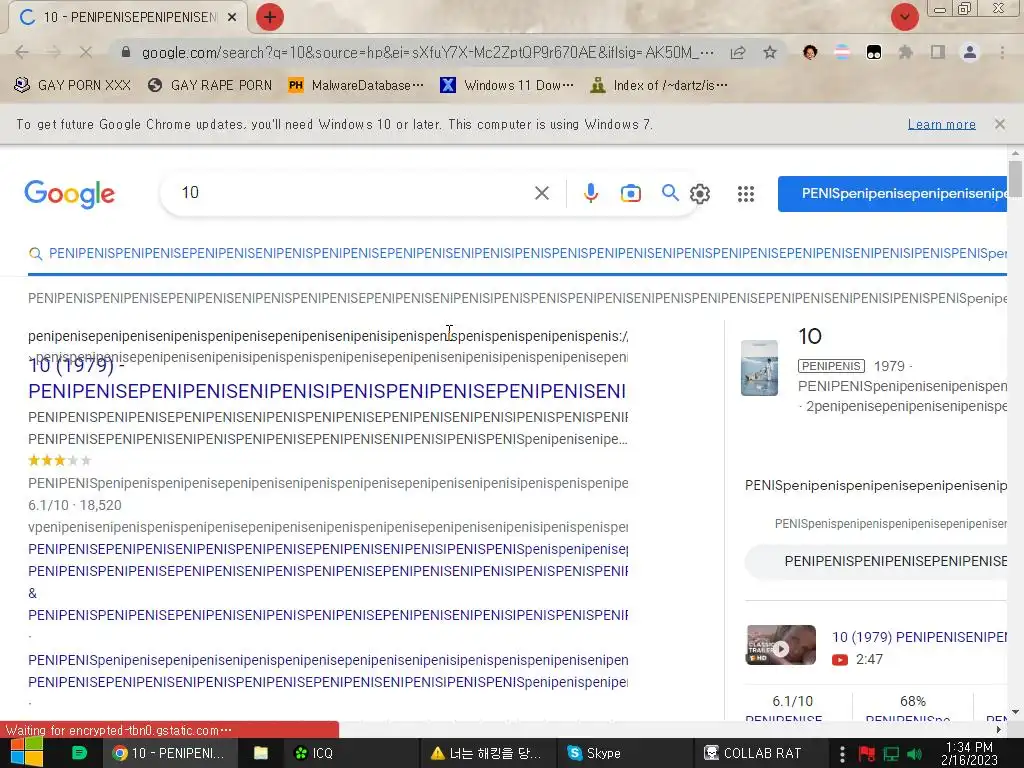Stop loading the page
Viewport: 1024px width, 768px height.
coord(86,52)
